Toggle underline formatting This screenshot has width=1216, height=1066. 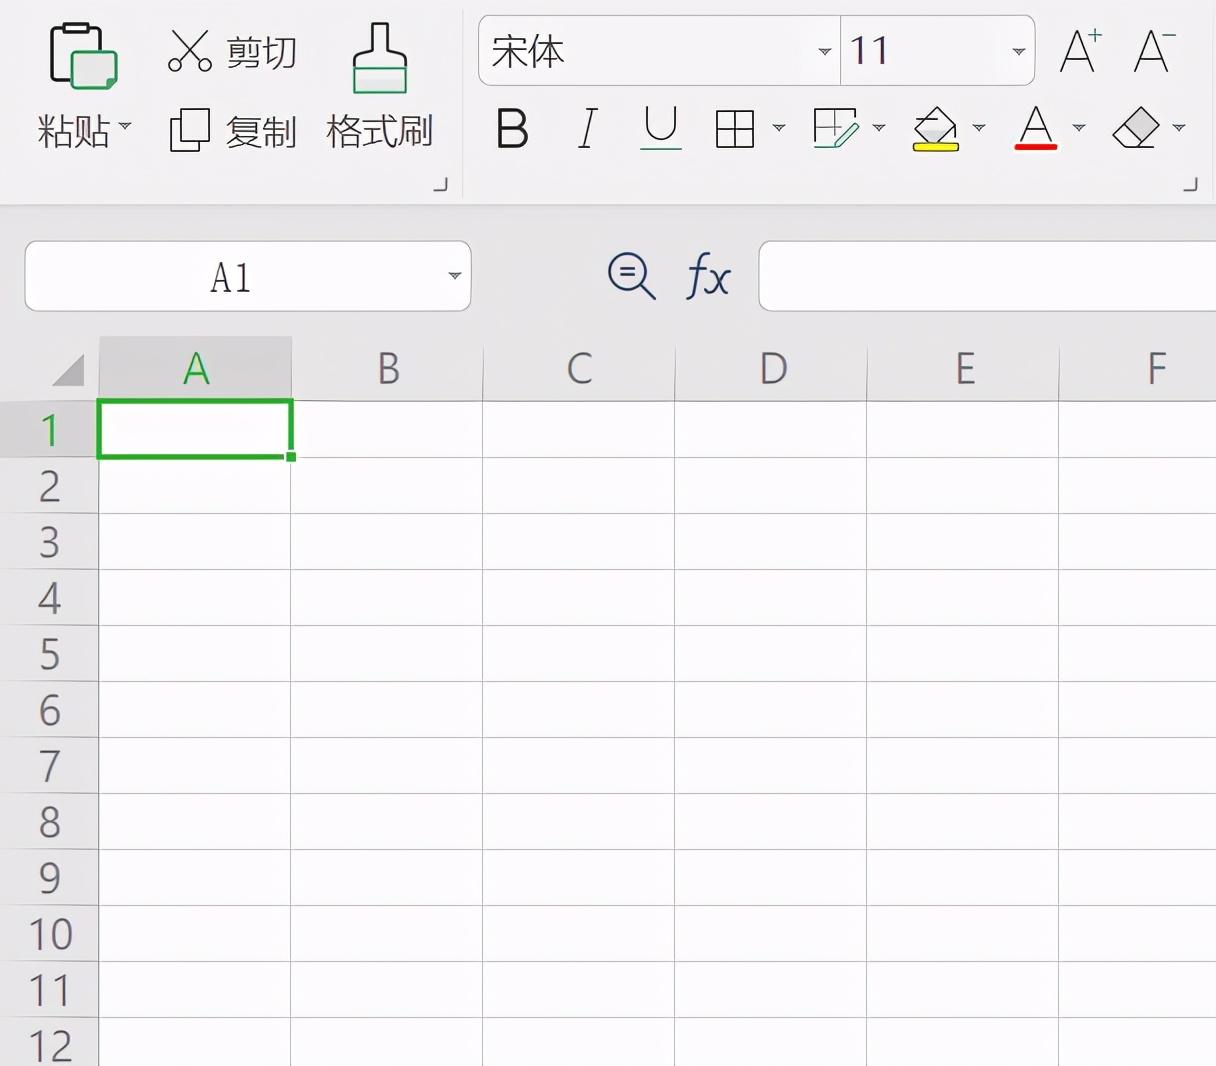(x=660, y=129)
